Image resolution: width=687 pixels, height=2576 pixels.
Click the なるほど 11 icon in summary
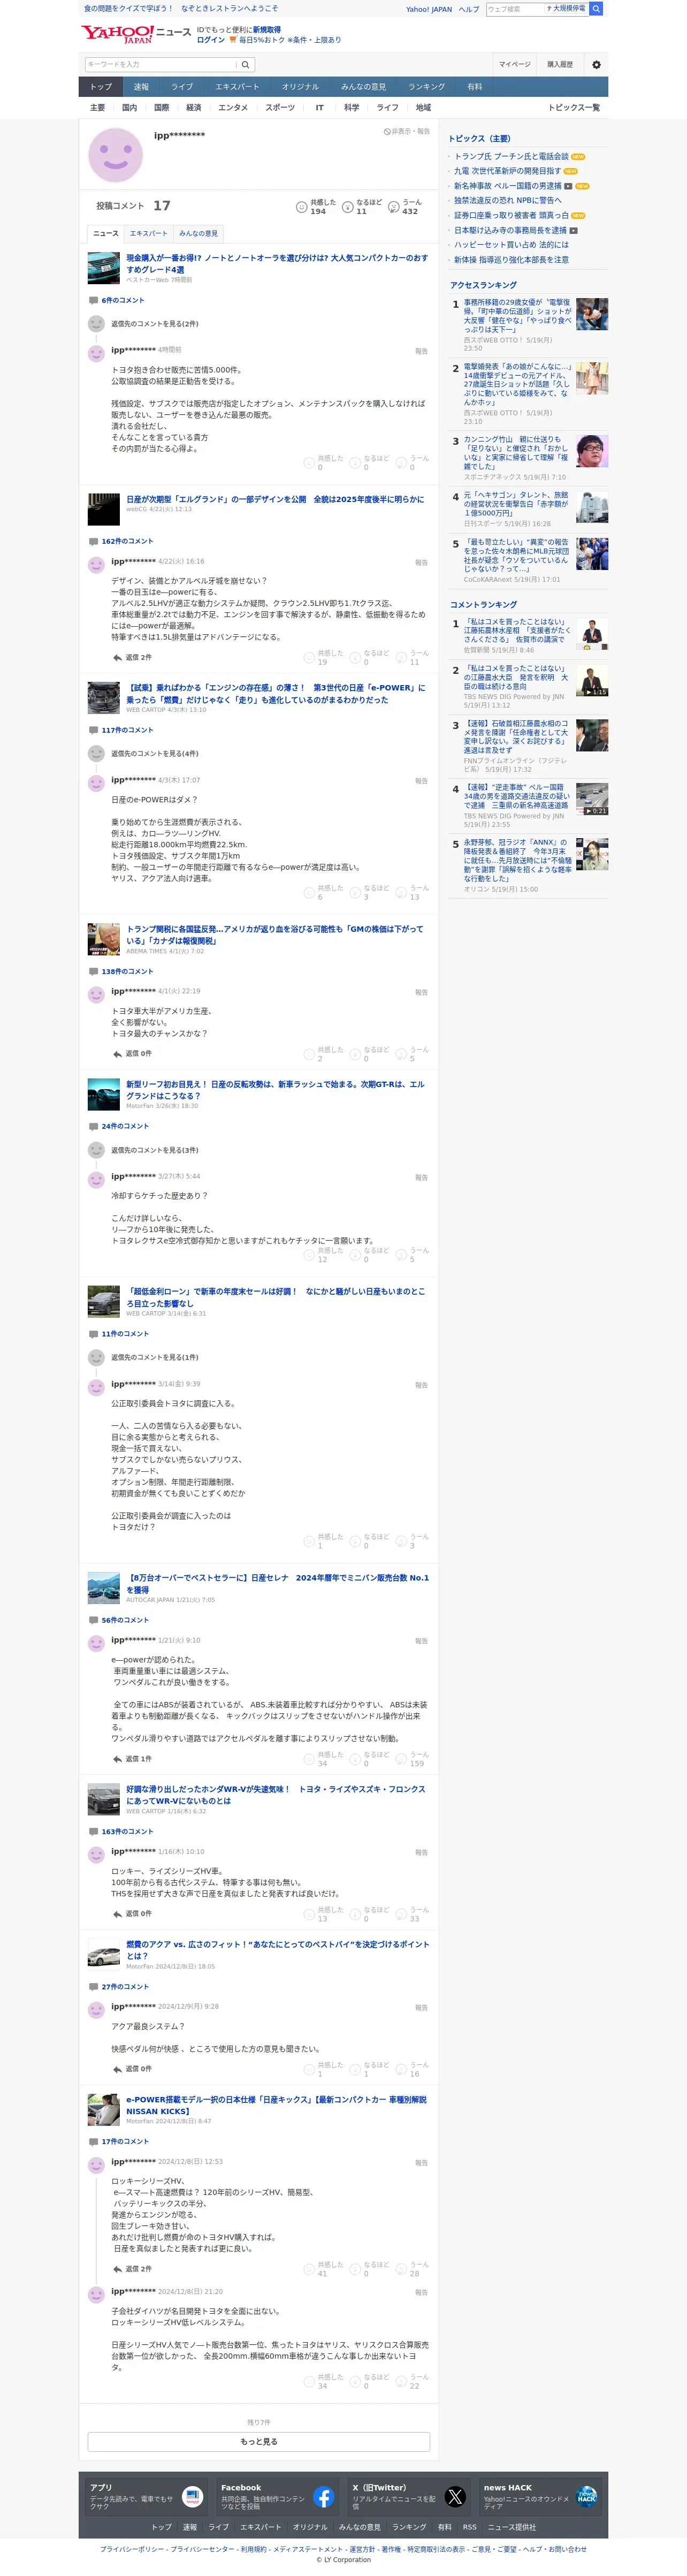[x=347, y=207]
